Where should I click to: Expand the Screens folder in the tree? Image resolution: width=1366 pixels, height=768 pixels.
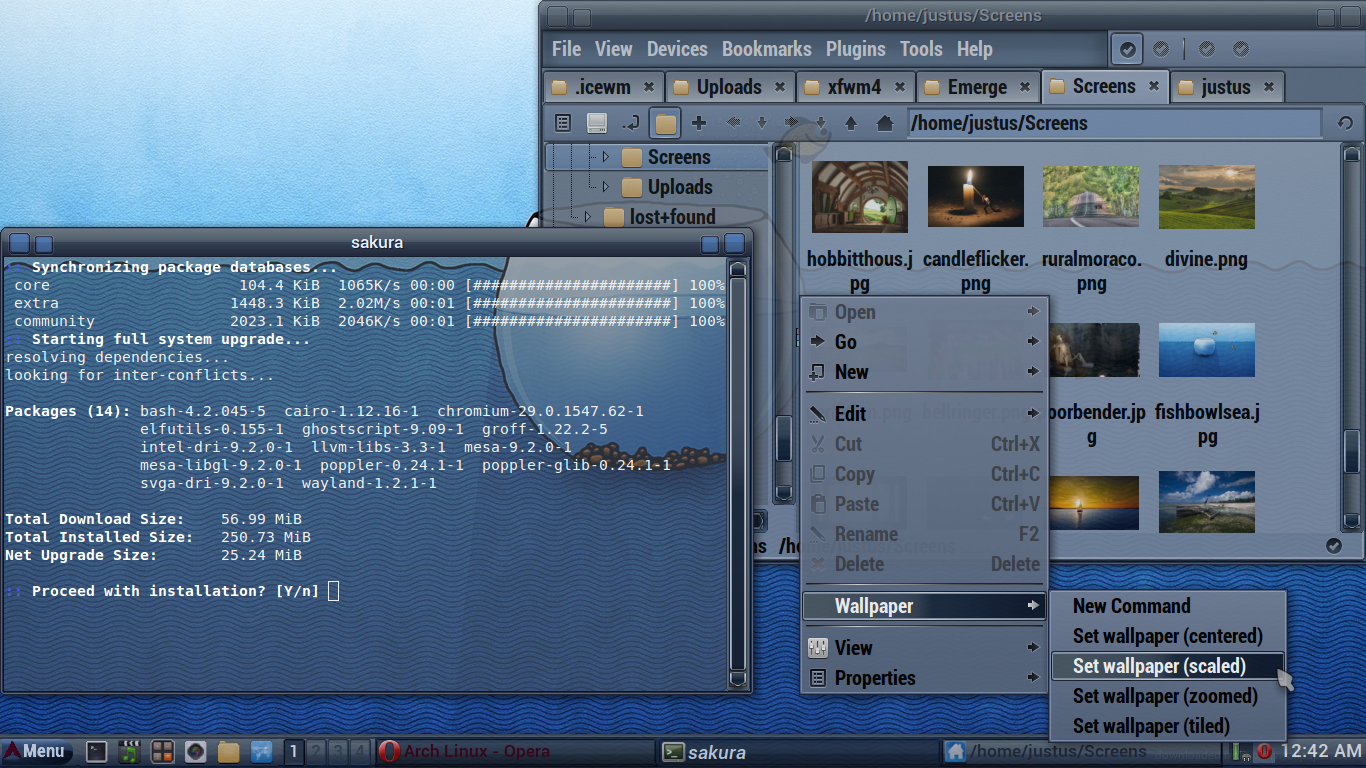click(x=605, y=157)
